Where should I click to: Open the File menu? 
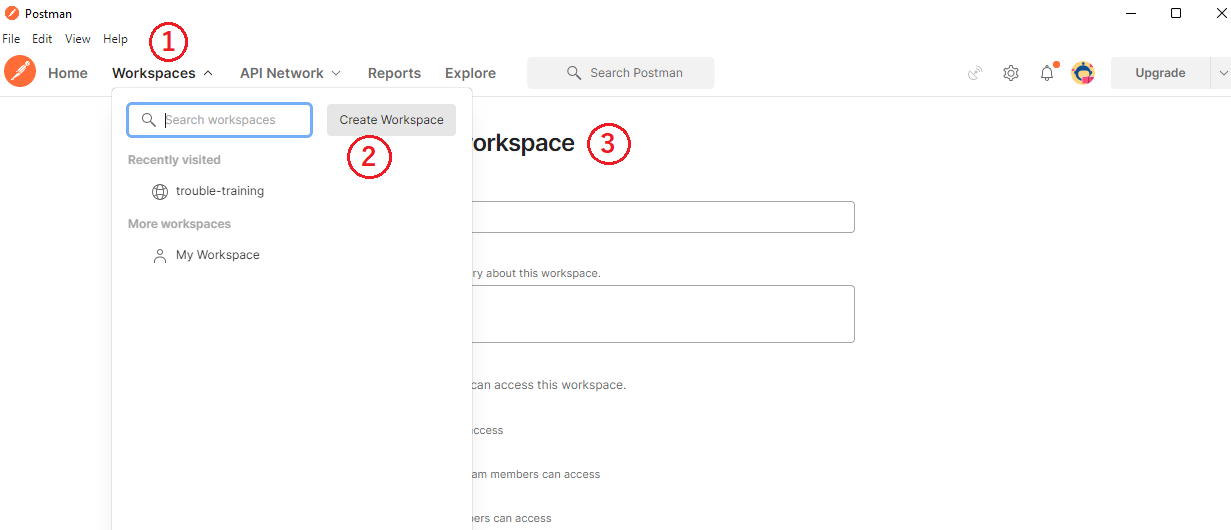11,39
